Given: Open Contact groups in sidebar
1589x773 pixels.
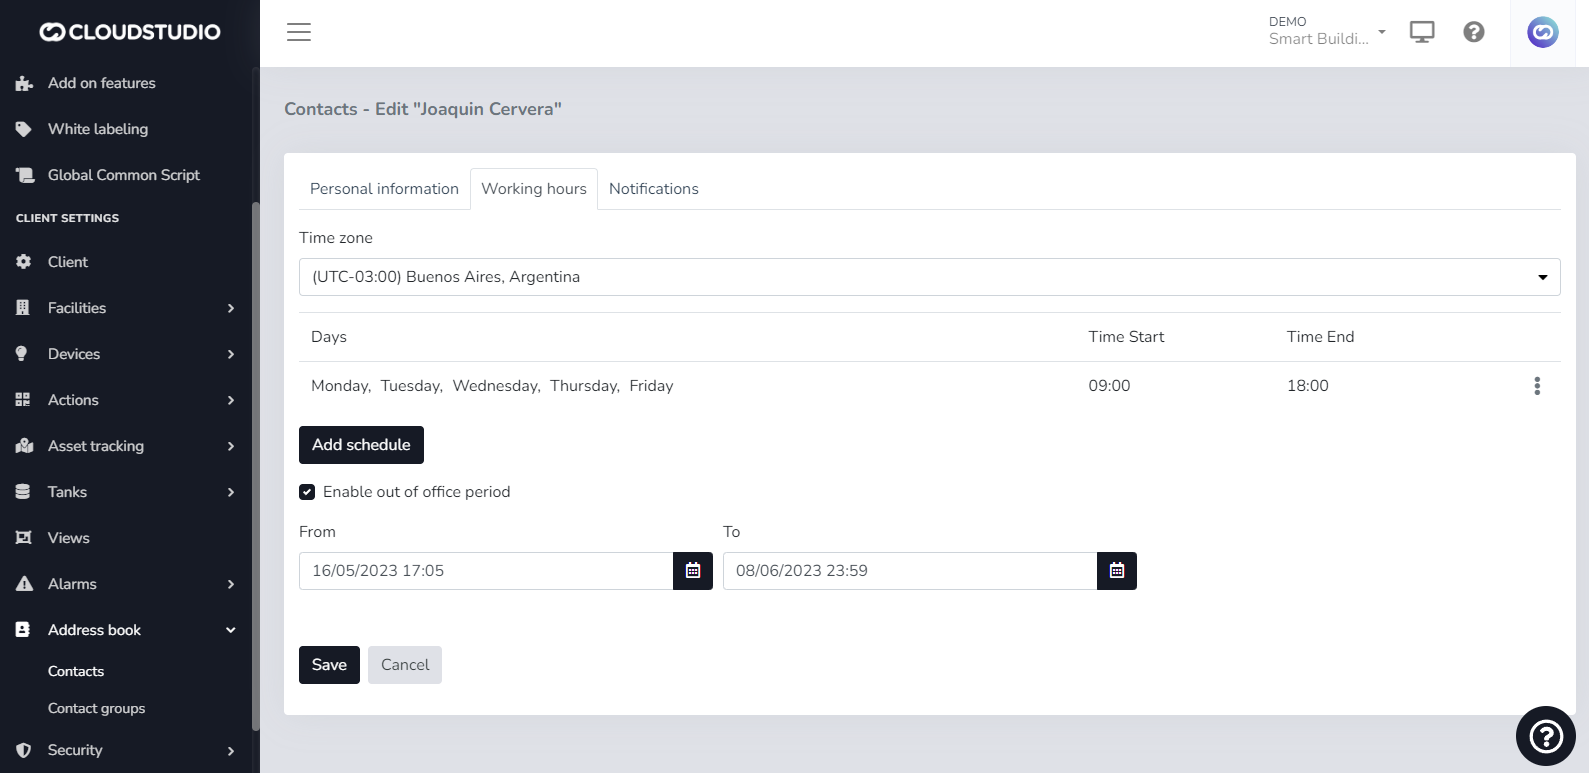Looking at the screenshot, I should click(x=97, y=708).
